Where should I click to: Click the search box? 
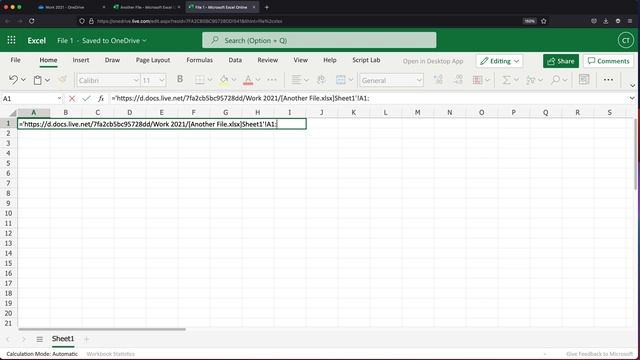(319, 40)
